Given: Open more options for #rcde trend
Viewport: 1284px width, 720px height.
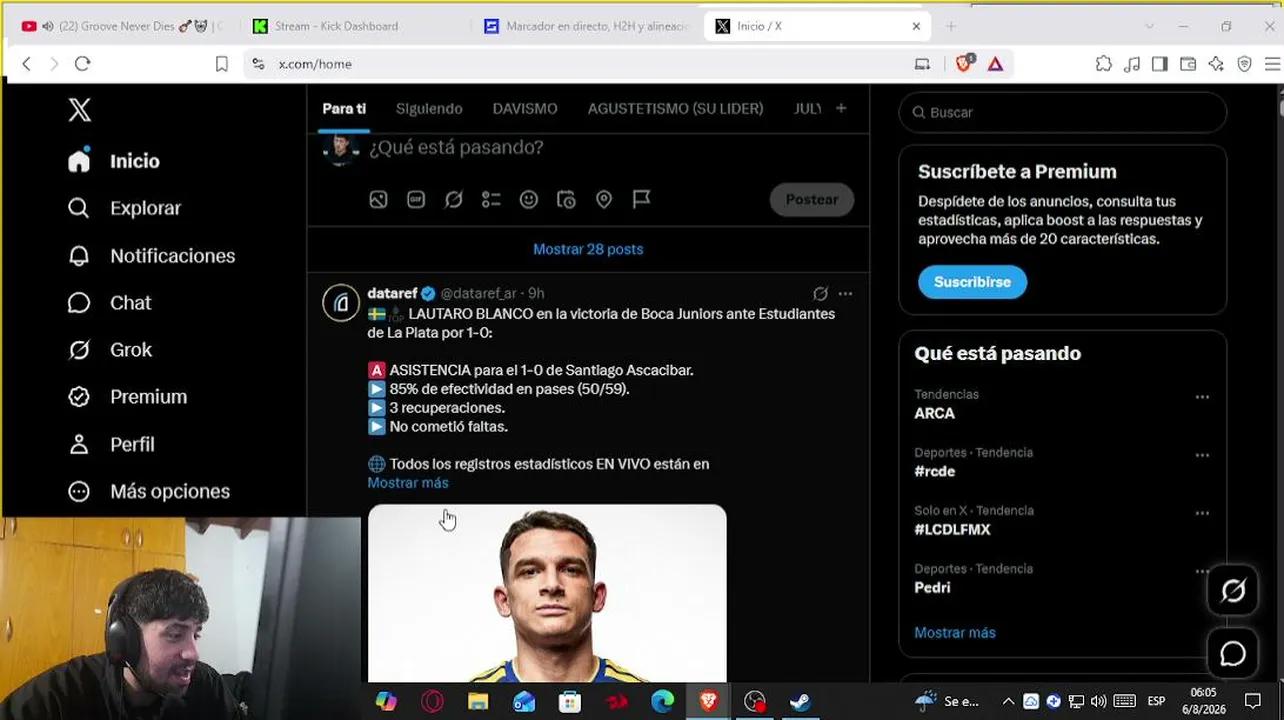Looking at the screenshot, I should 1202,455.
